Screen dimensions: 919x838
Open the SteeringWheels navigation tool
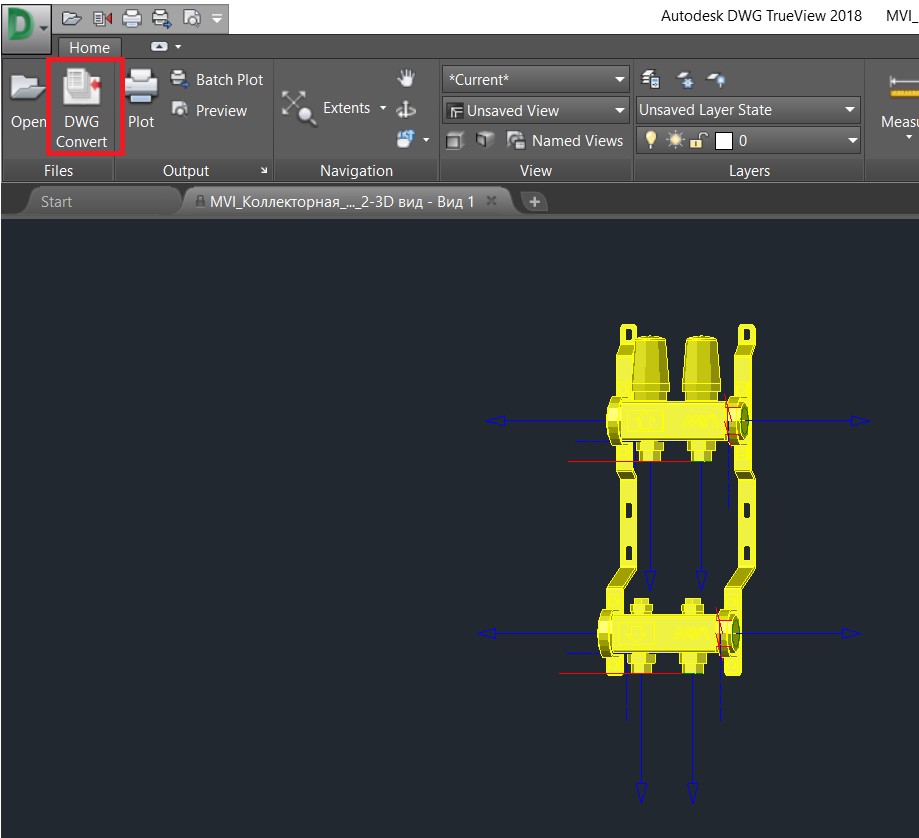pos(405,140)
